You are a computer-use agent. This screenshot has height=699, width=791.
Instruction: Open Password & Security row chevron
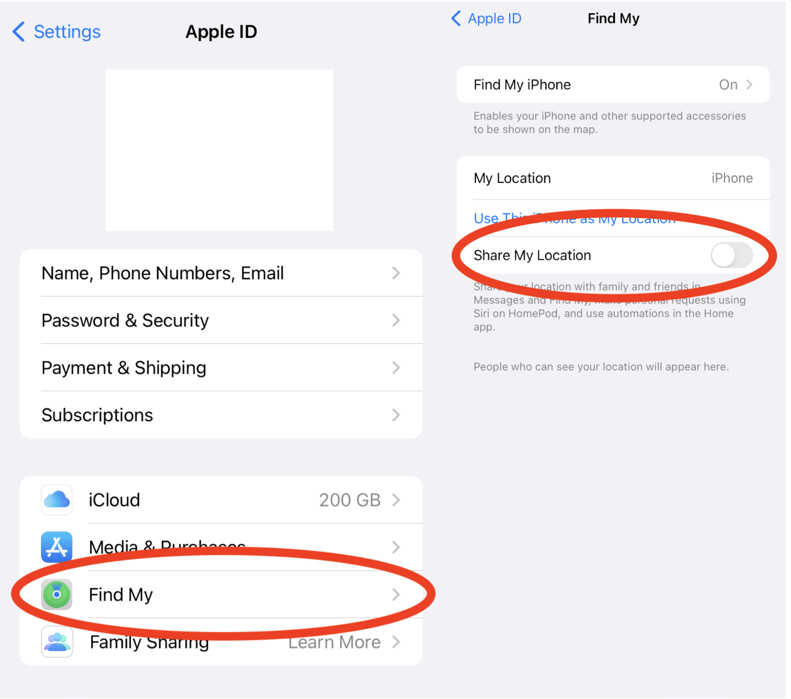(396, 320)
